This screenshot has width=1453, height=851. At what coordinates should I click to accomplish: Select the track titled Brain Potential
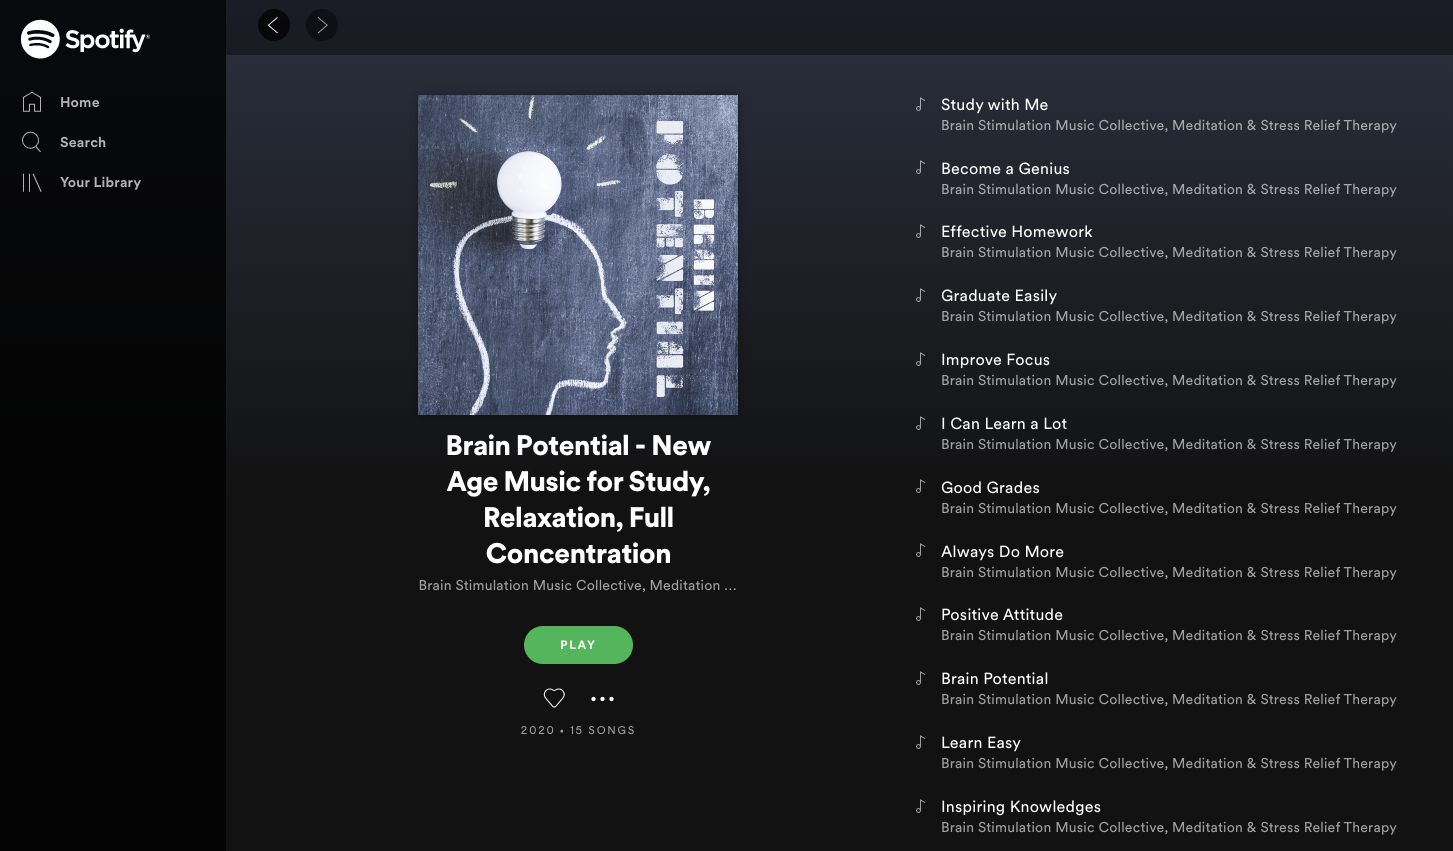coord(994,678)
